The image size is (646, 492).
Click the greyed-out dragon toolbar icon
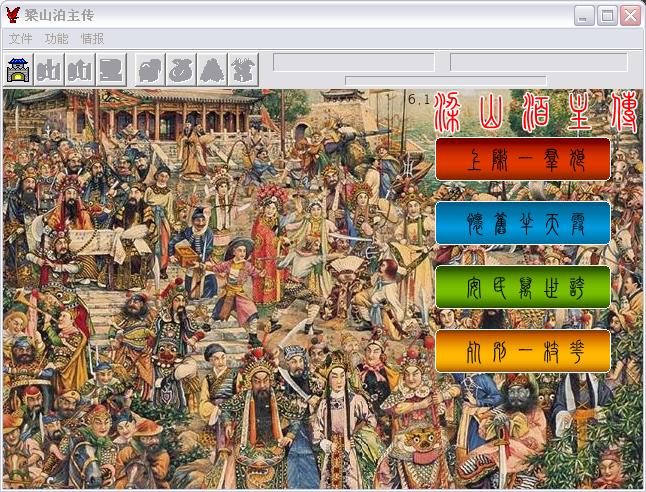241,69
